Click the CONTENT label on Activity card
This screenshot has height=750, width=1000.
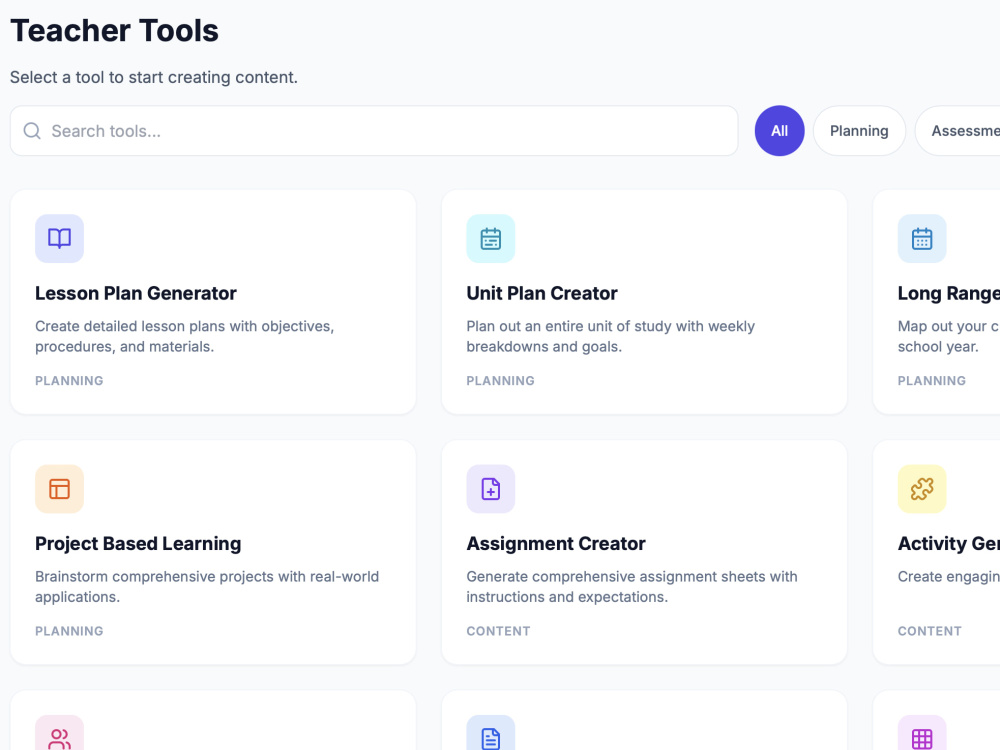(x=929, y=631)
